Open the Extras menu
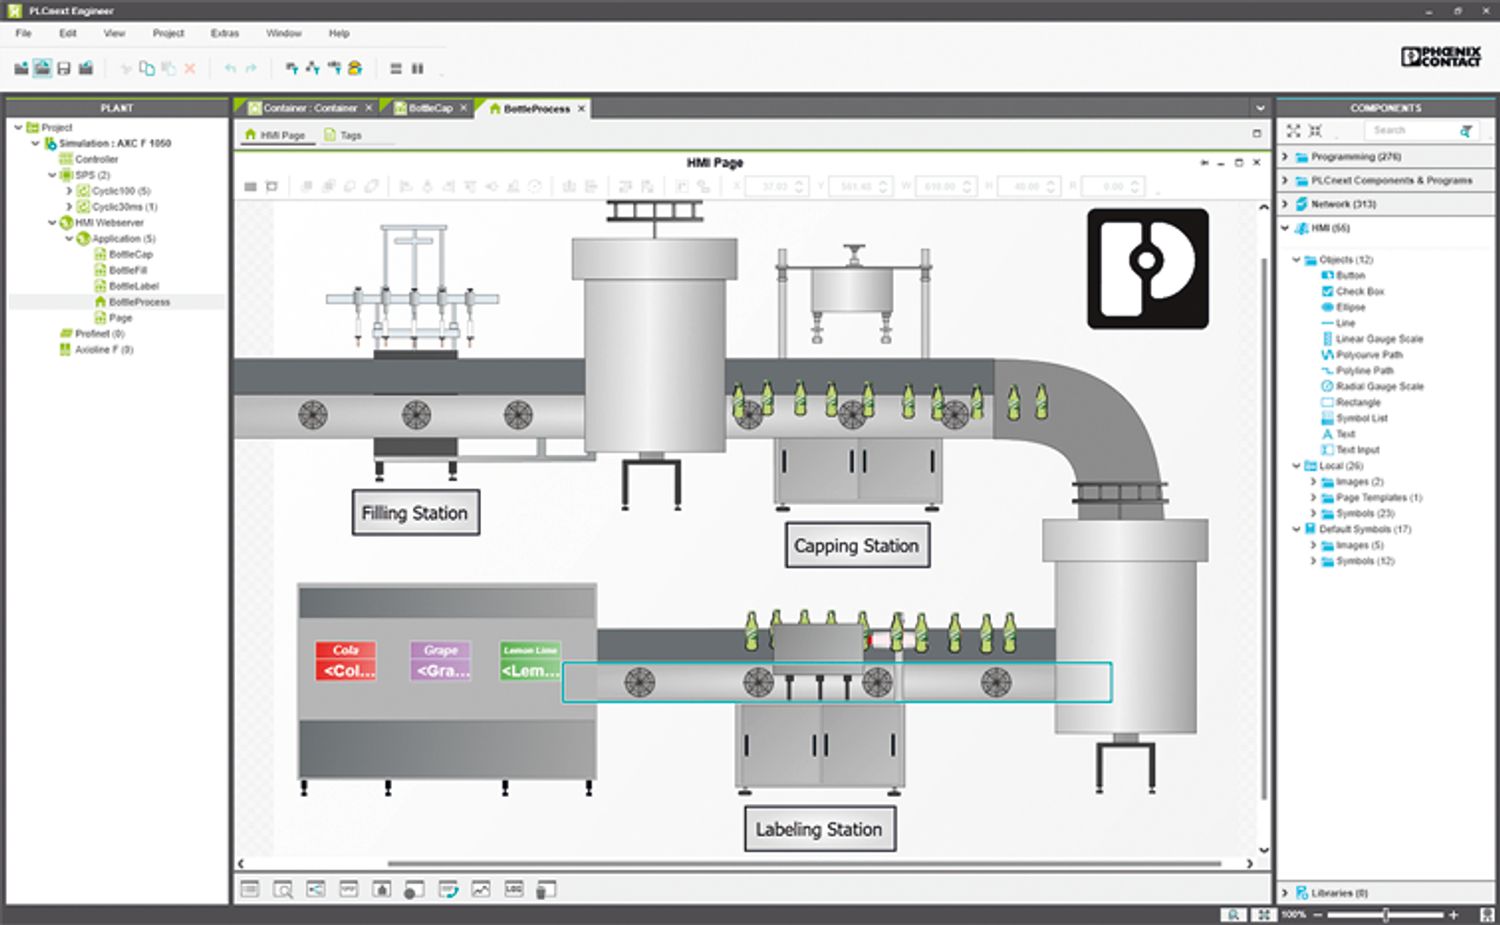1500x925 pixels. click(224, 33)
